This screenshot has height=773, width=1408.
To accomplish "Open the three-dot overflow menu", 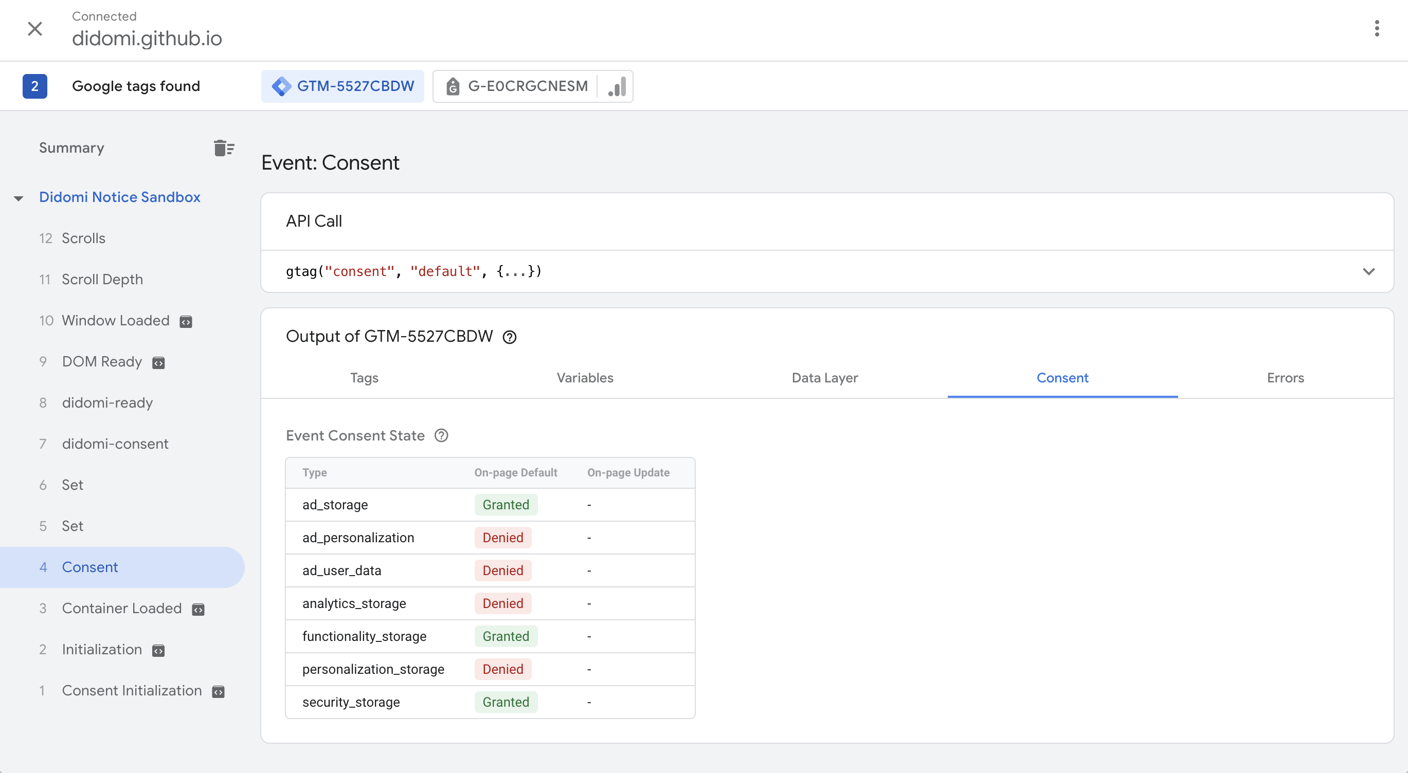I will coord(1377,28).
